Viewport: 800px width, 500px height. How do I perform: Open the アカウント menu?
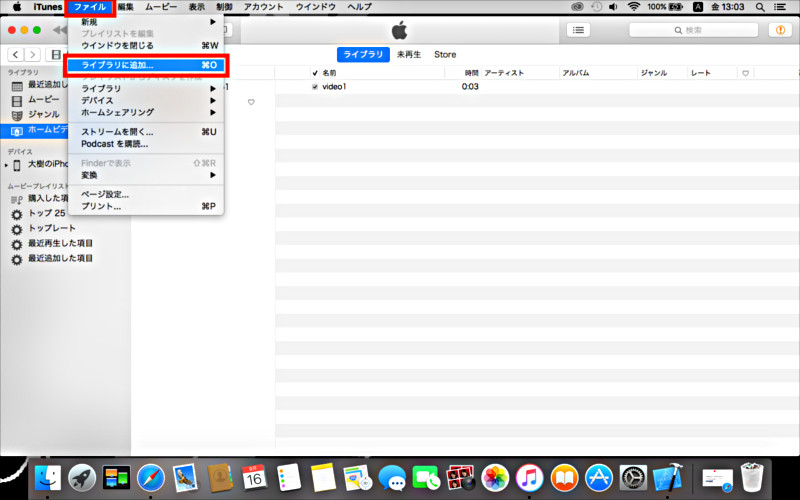tap(263, 7)
